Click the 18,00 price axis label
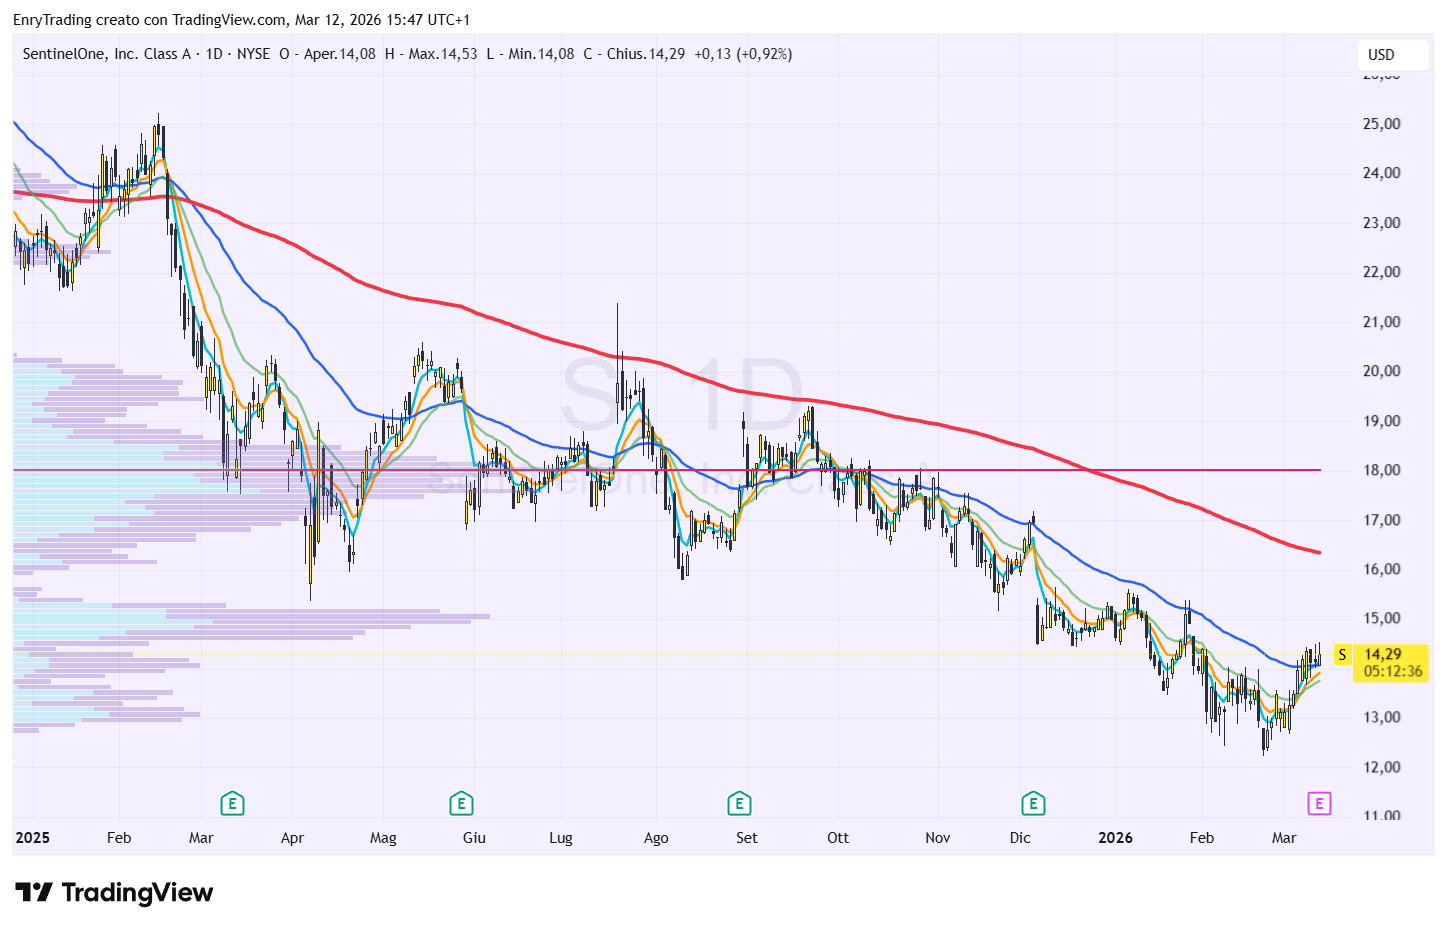The image size is (1447, 930). pos(1382,470)
